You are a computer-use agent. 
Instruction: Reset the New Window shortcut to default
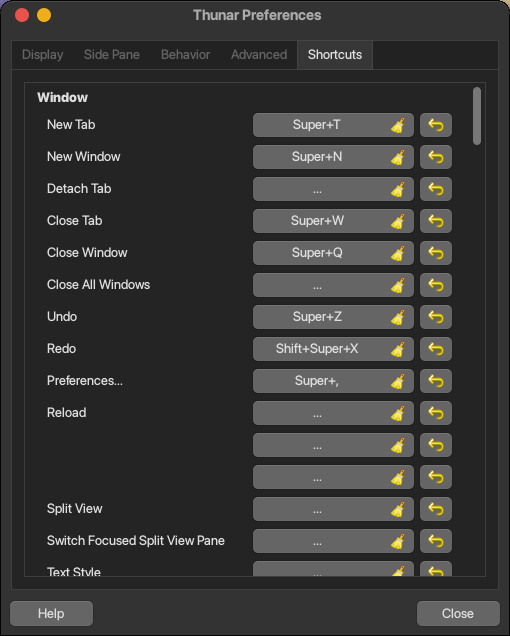(x=436, y=157)
